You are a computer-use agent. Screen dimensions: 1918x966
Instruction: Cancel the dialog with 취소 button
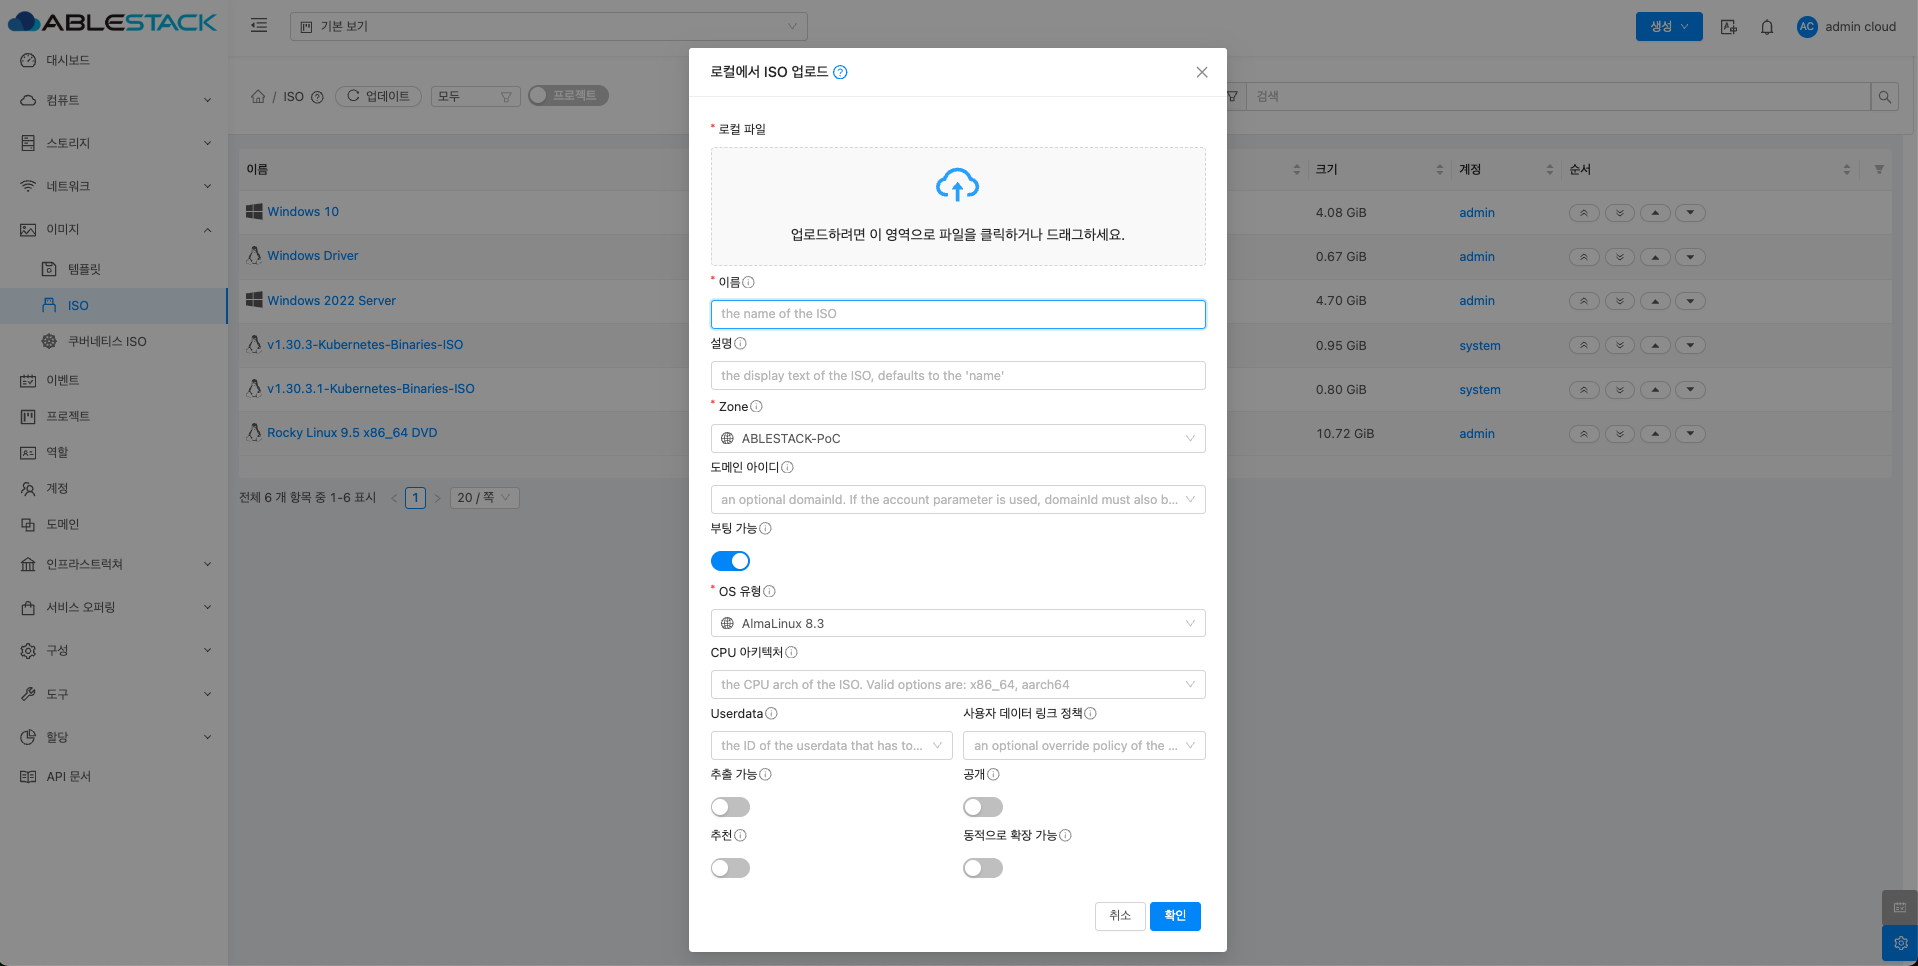tap(1120, 916)
